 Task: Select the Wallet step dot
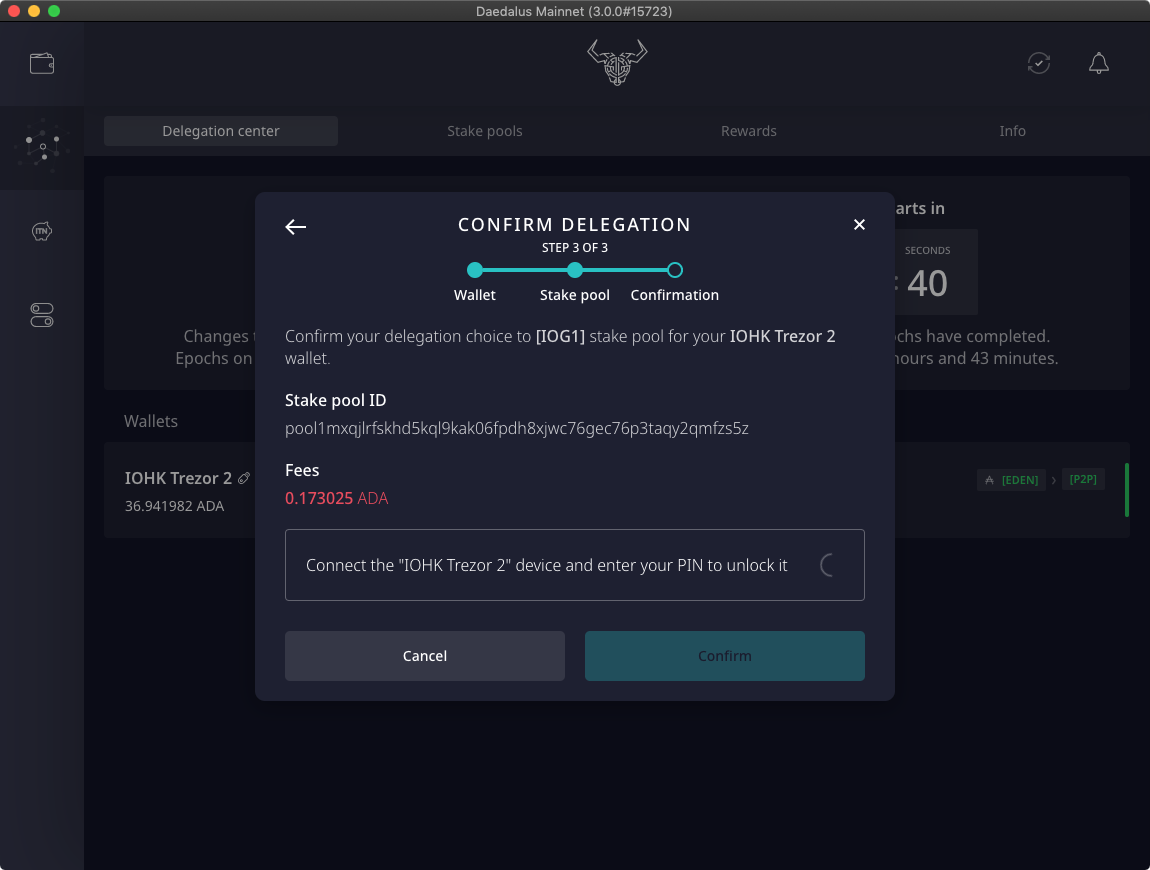(475, 270)
